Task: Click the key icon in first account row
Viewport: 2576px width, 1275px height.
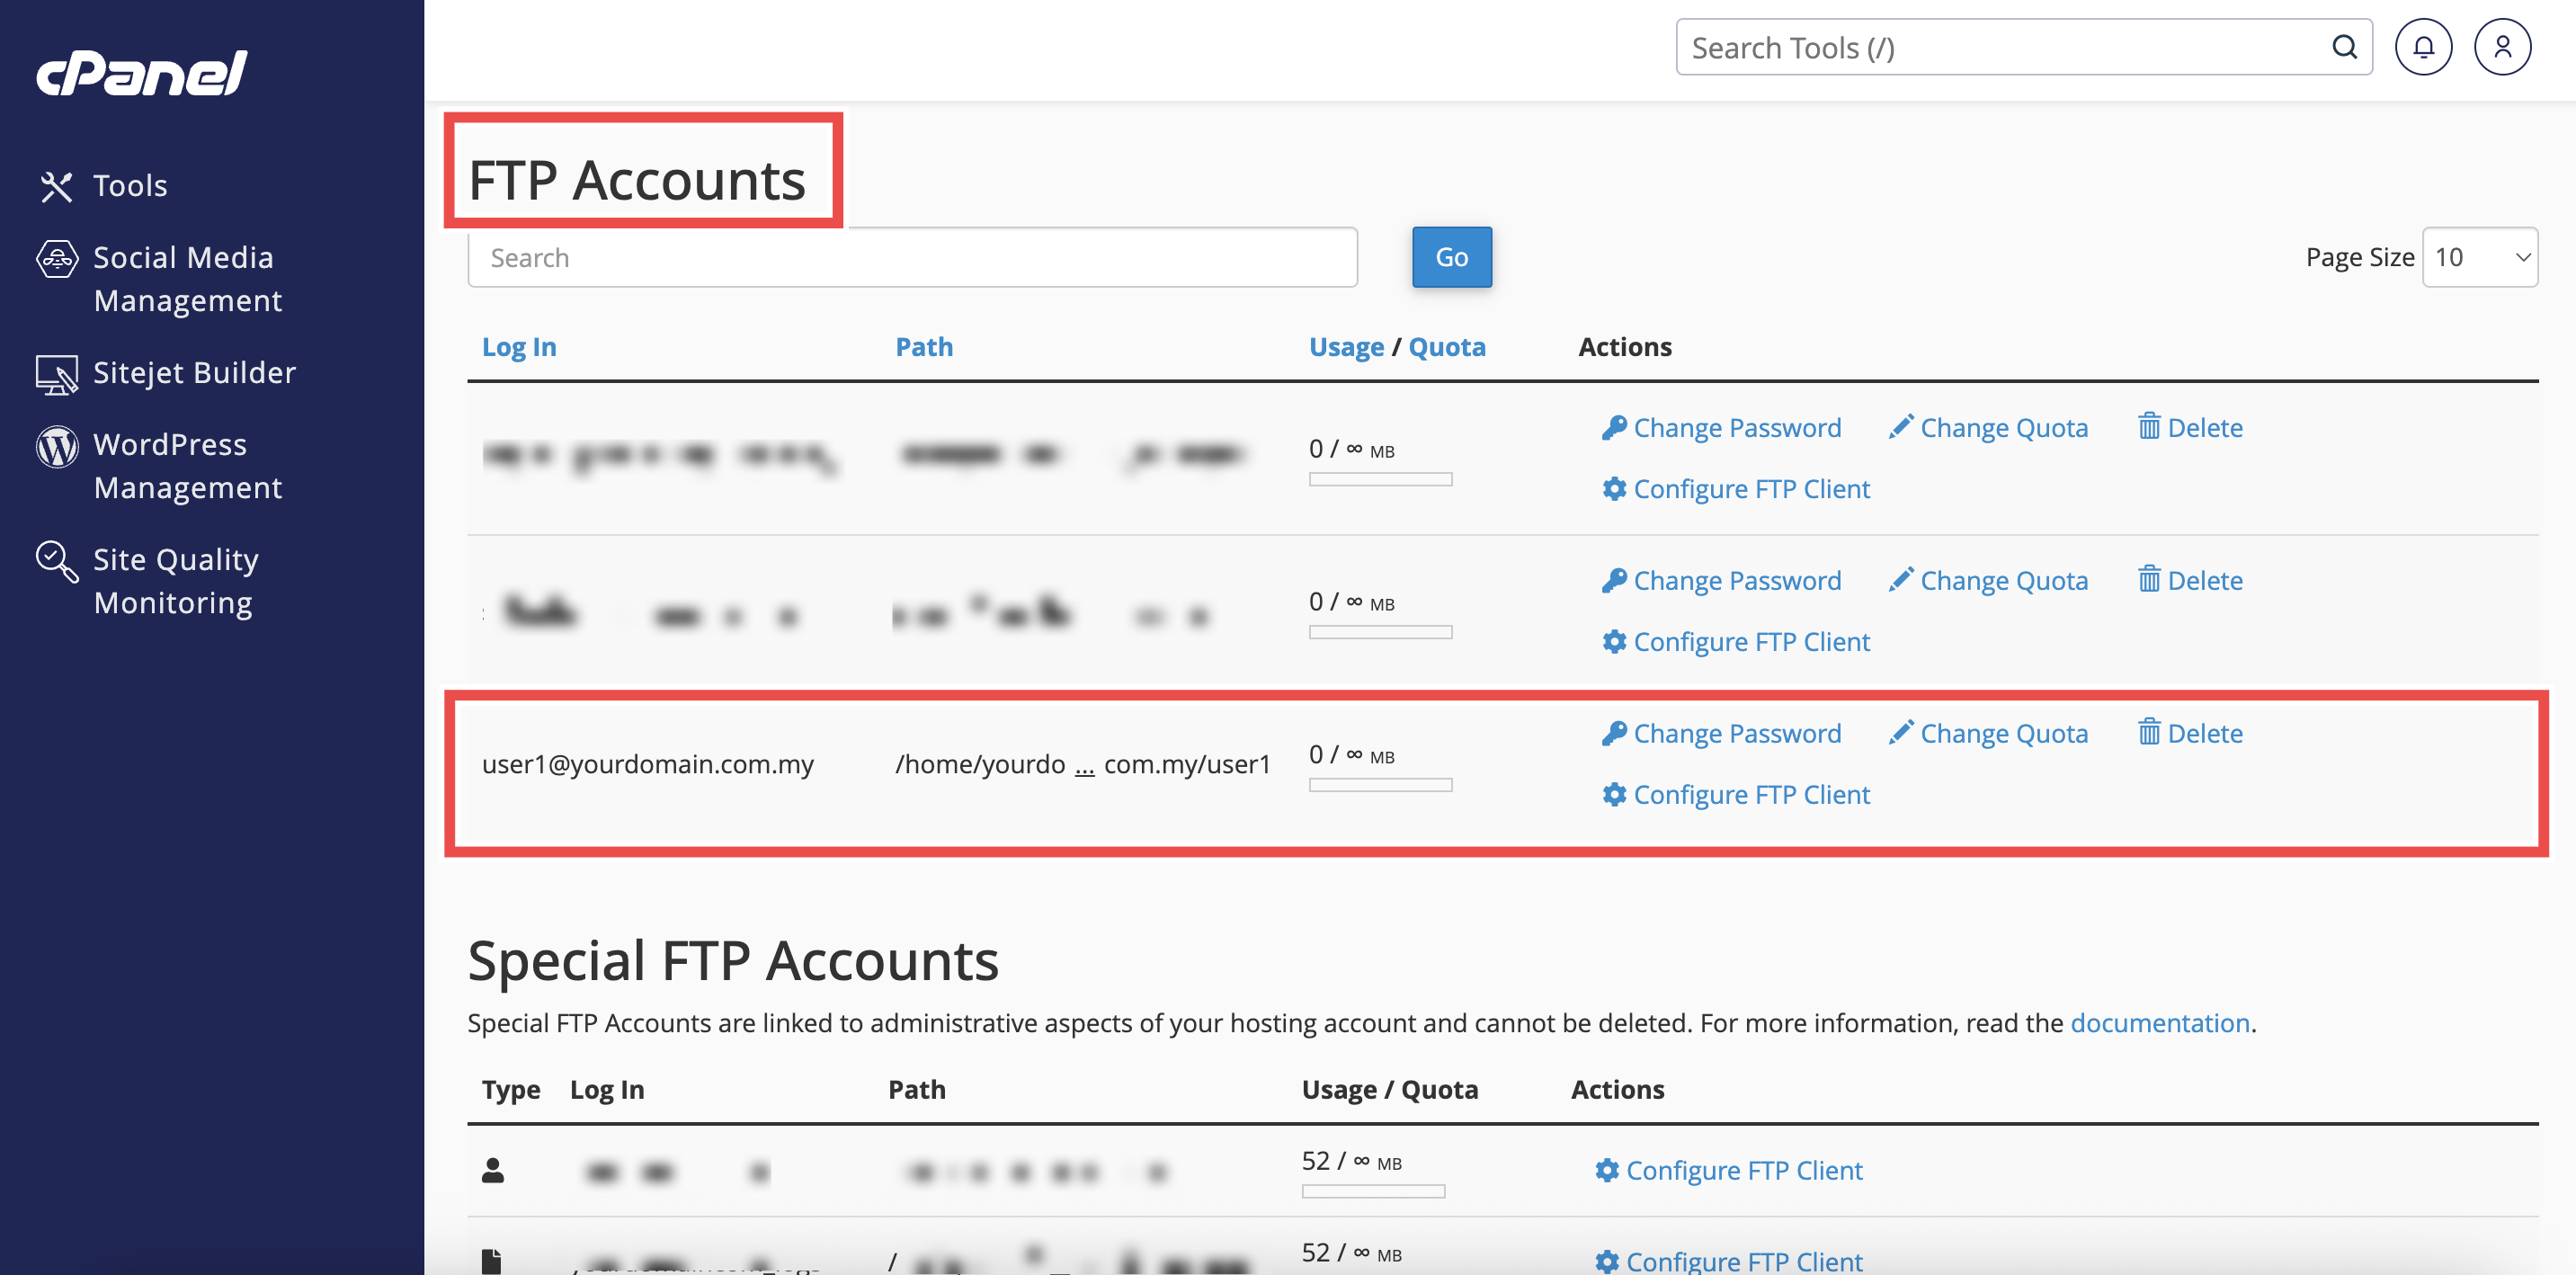Action: click(1614, 427)
